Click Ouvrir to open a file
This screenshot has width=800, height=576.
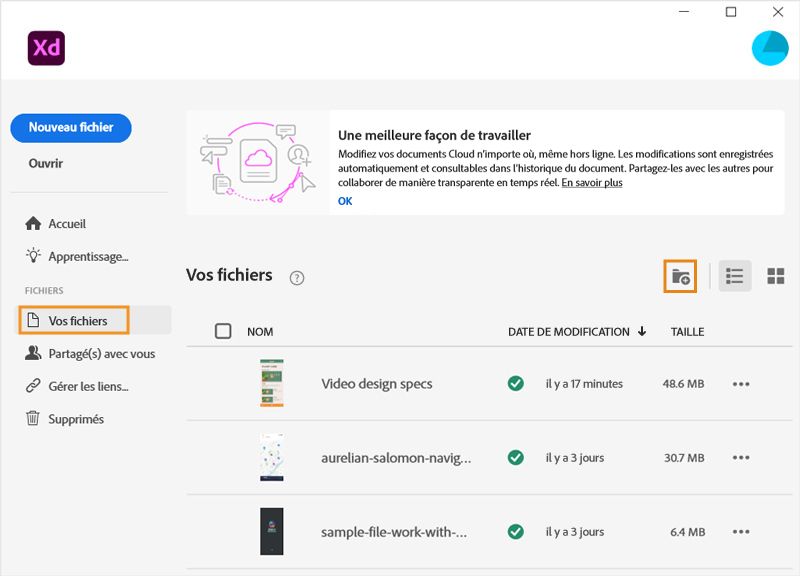pos(46,163)
